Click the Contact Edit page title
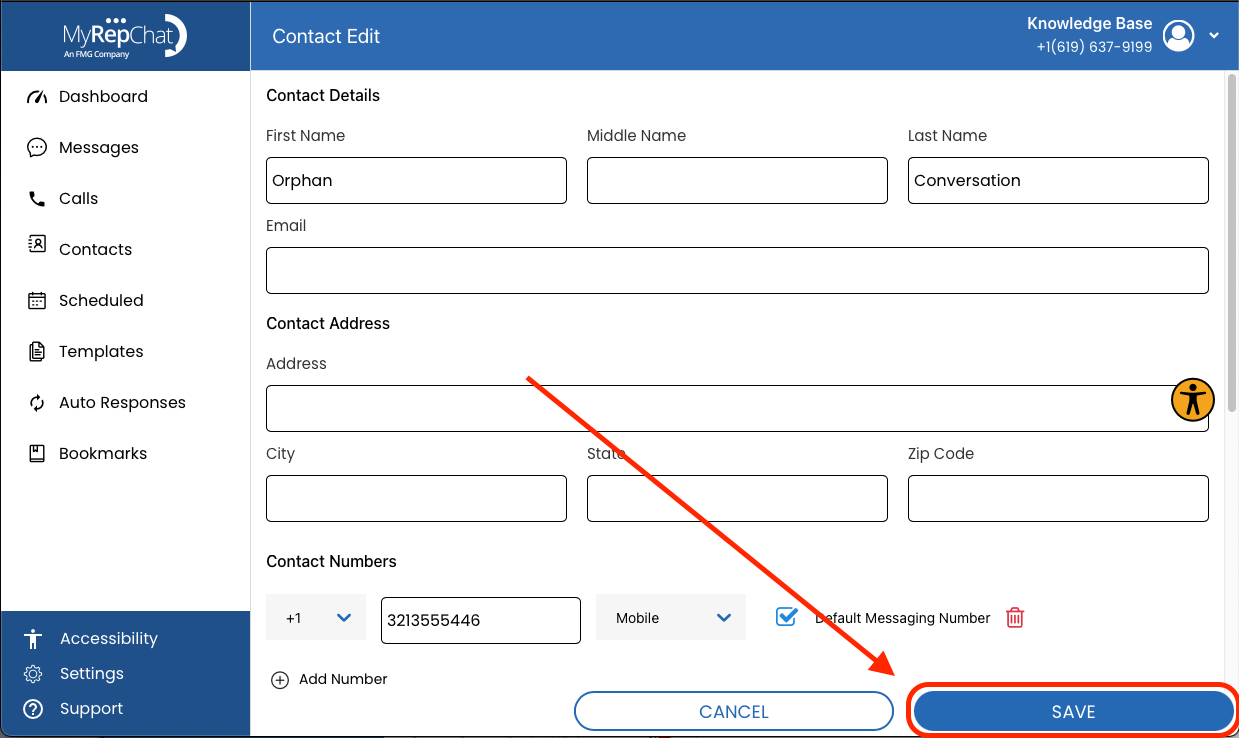 [326, 37]
